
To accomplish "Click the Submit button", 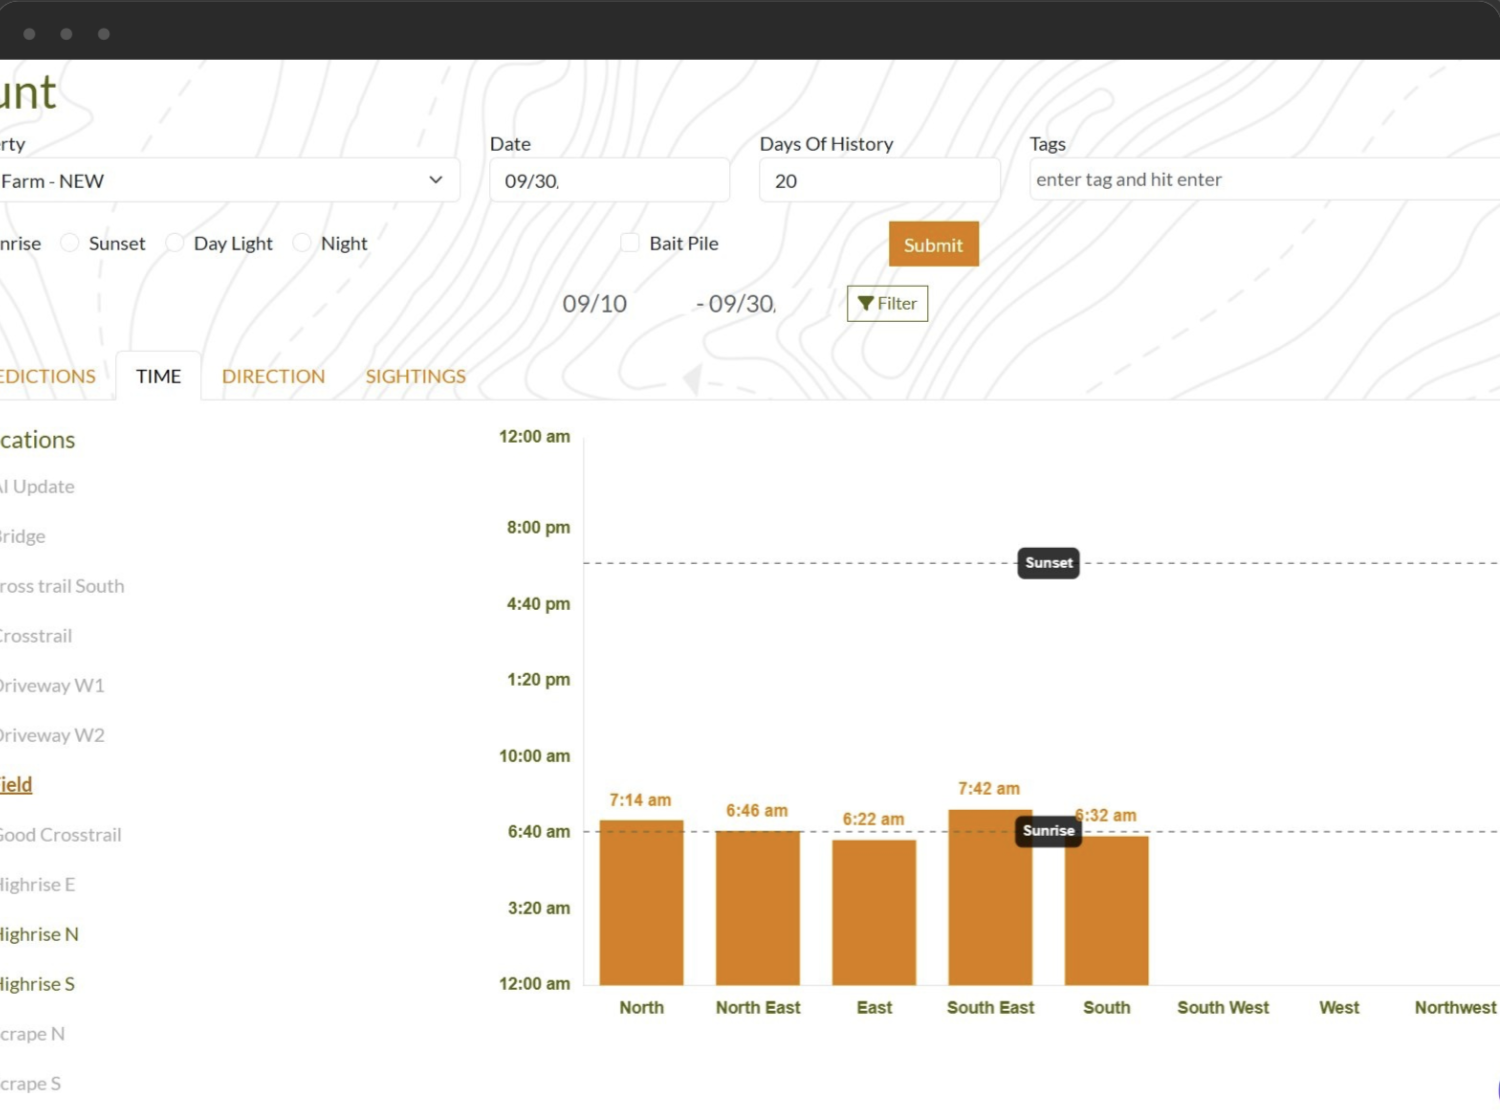I will (933, 244).
